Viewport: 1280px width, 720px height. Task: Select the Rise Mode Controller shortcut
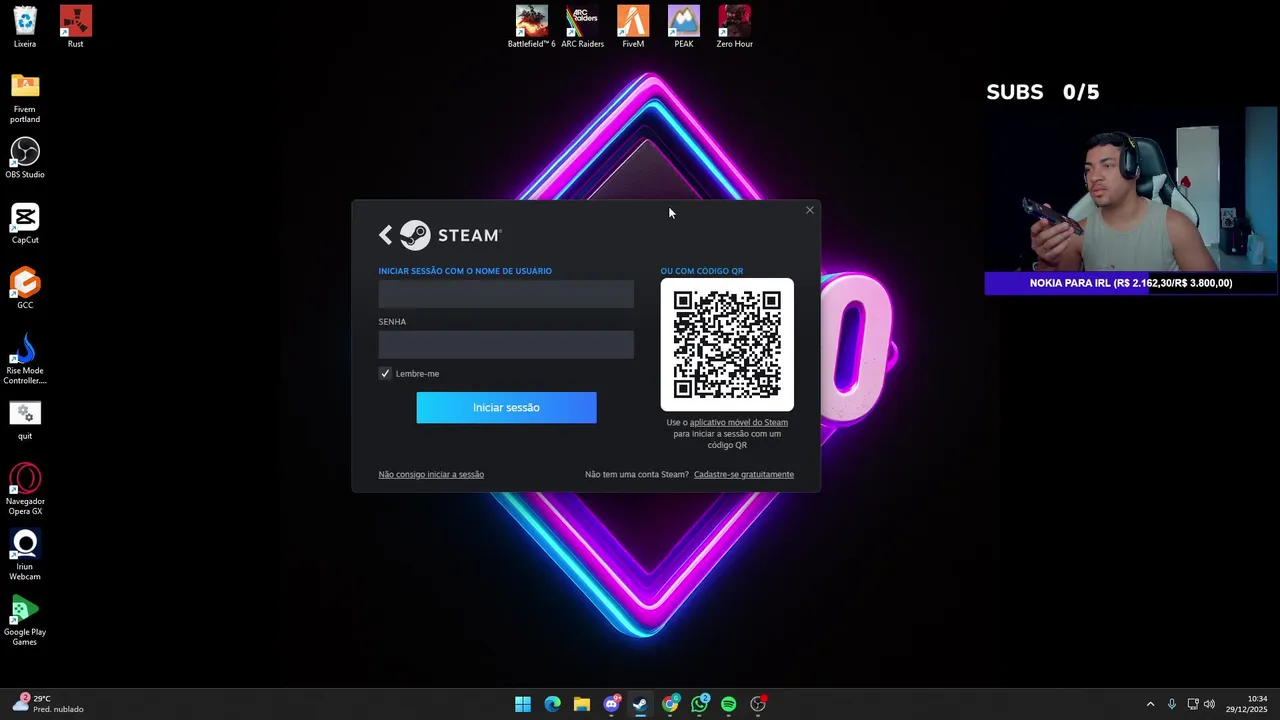click(25, 359)
